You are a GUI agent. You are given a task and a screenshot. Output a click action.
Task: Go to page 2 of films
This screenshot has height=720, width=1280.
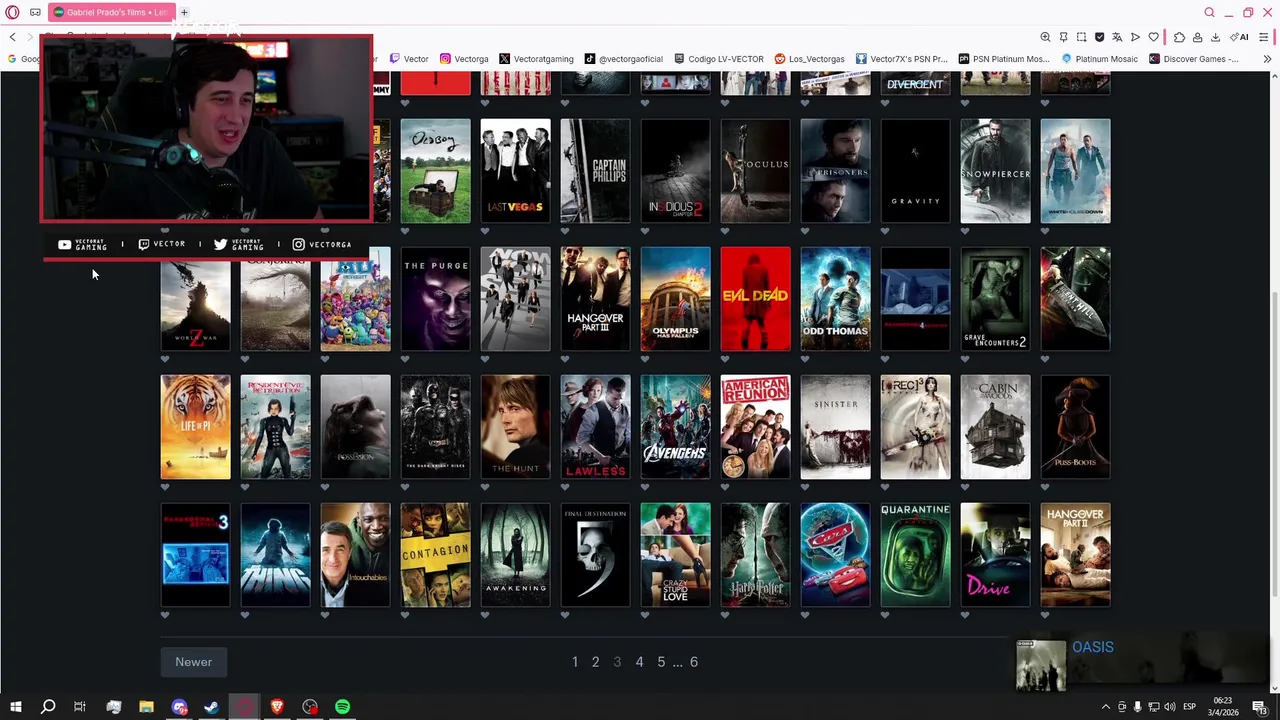(x=595, y=662)
